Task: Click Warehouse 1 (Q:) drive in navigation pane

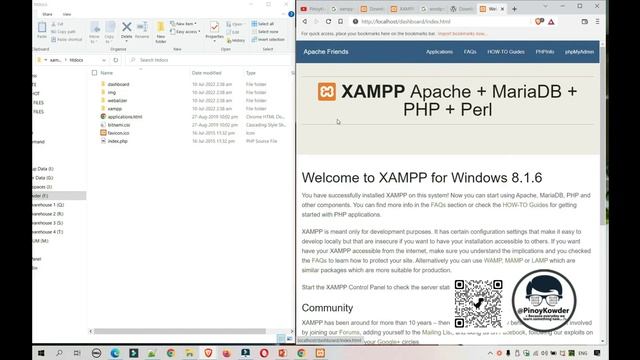Action: (48, 205)
